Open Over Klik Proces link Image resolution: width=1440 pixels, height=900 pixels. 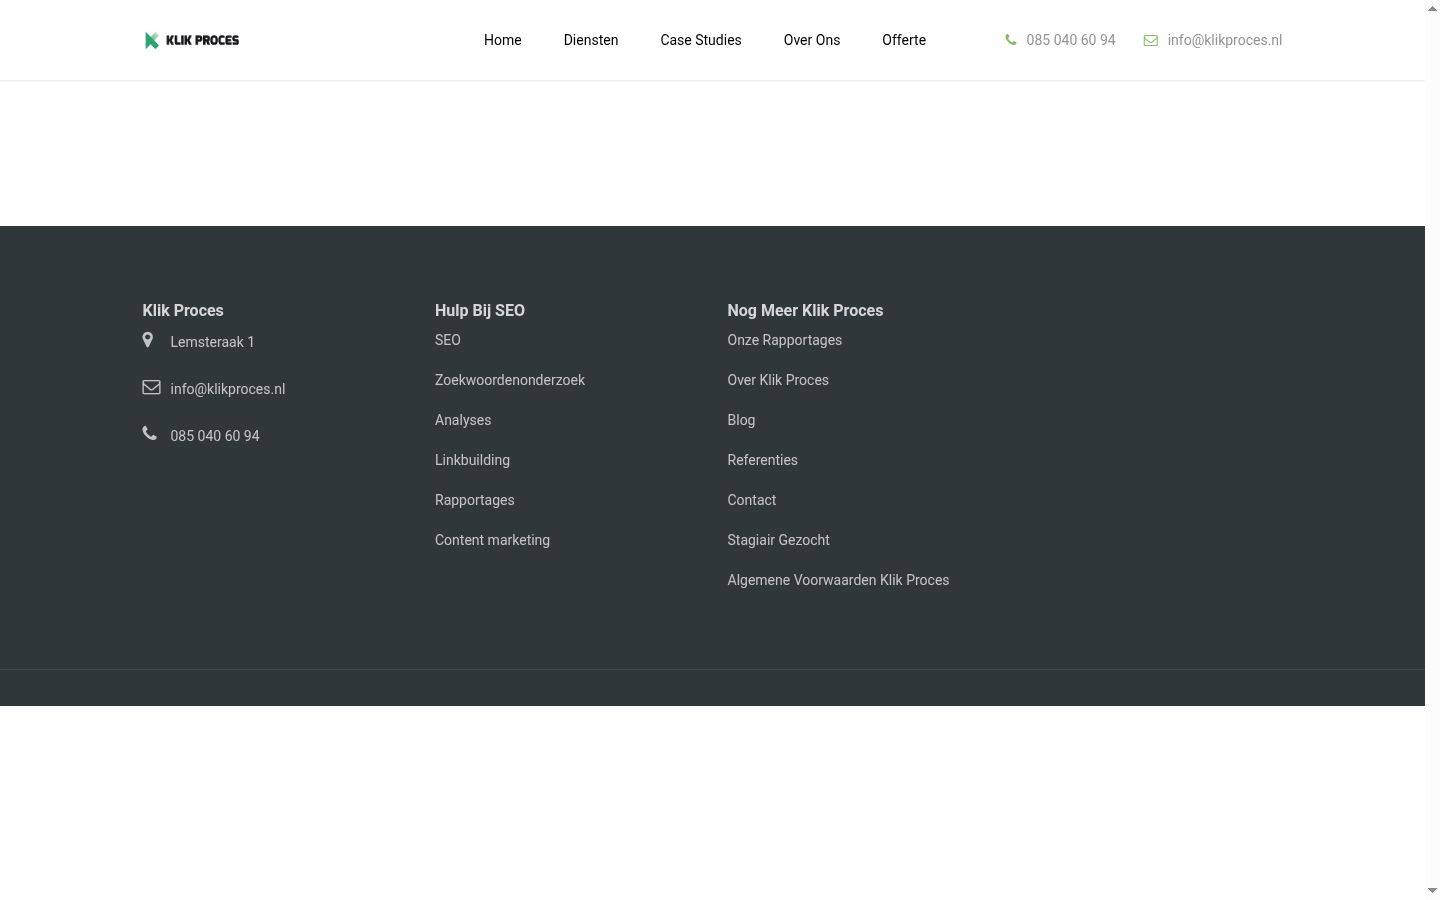point(778,380)
